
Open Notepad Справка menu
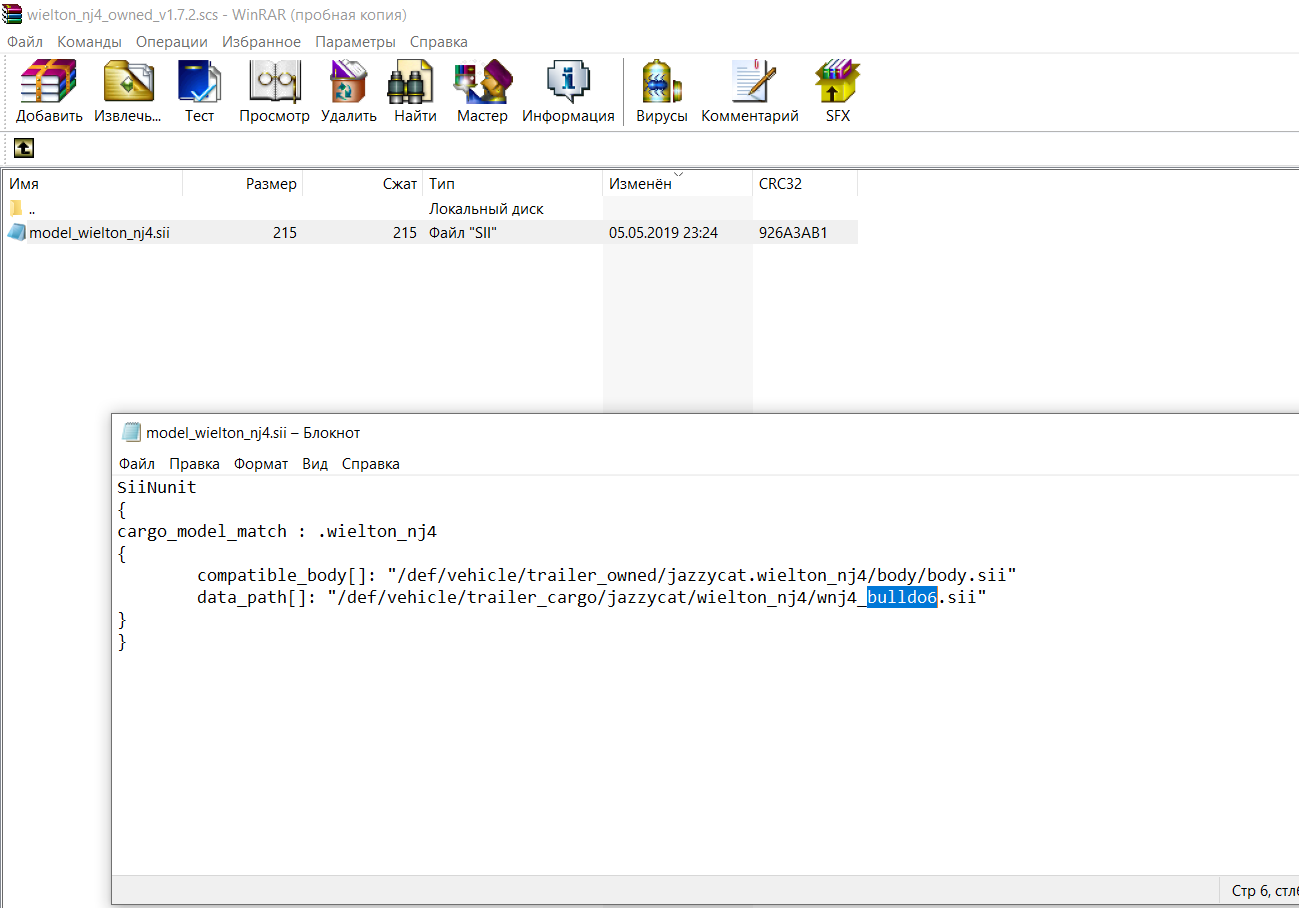click(x=371, y=464)
